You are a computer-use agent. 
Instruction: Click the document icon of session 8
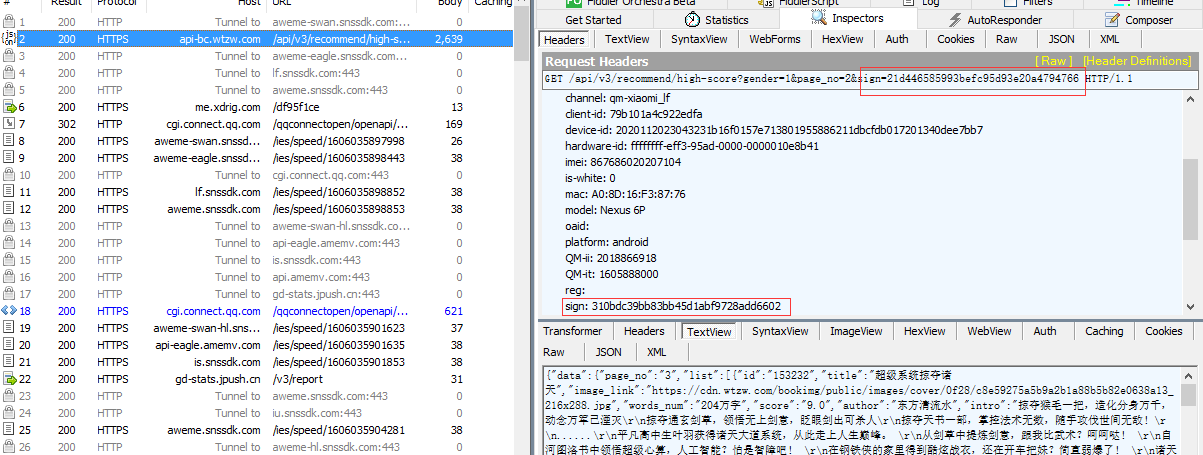pyautogui.click(x=10, y=140)
